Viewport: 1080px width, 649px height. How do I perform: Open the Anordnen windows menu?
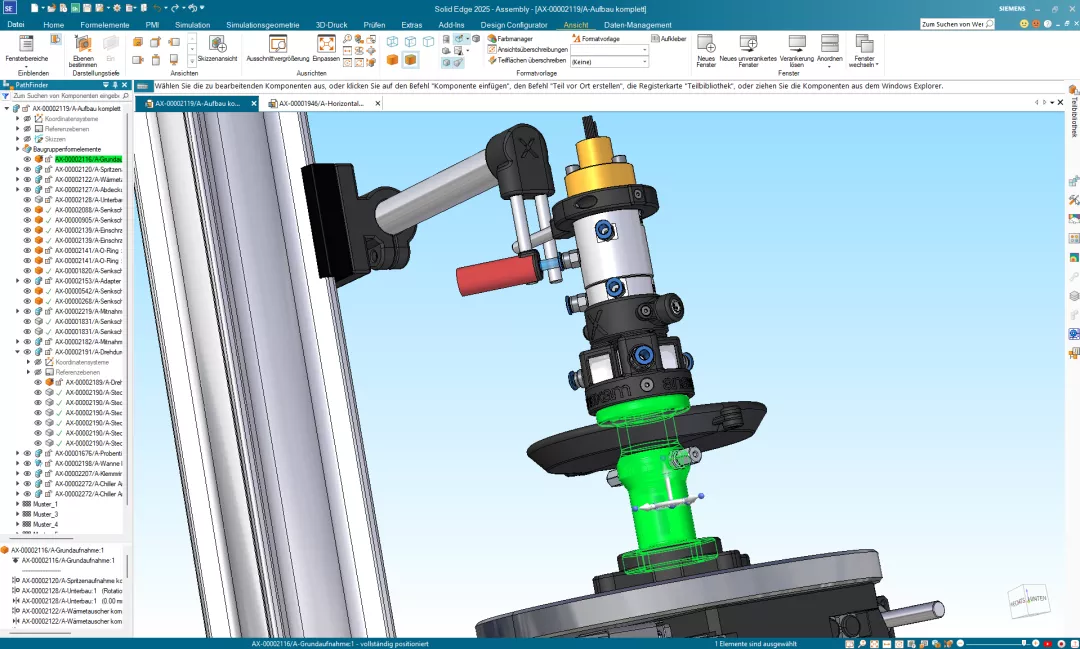click(x=829, y=50)
